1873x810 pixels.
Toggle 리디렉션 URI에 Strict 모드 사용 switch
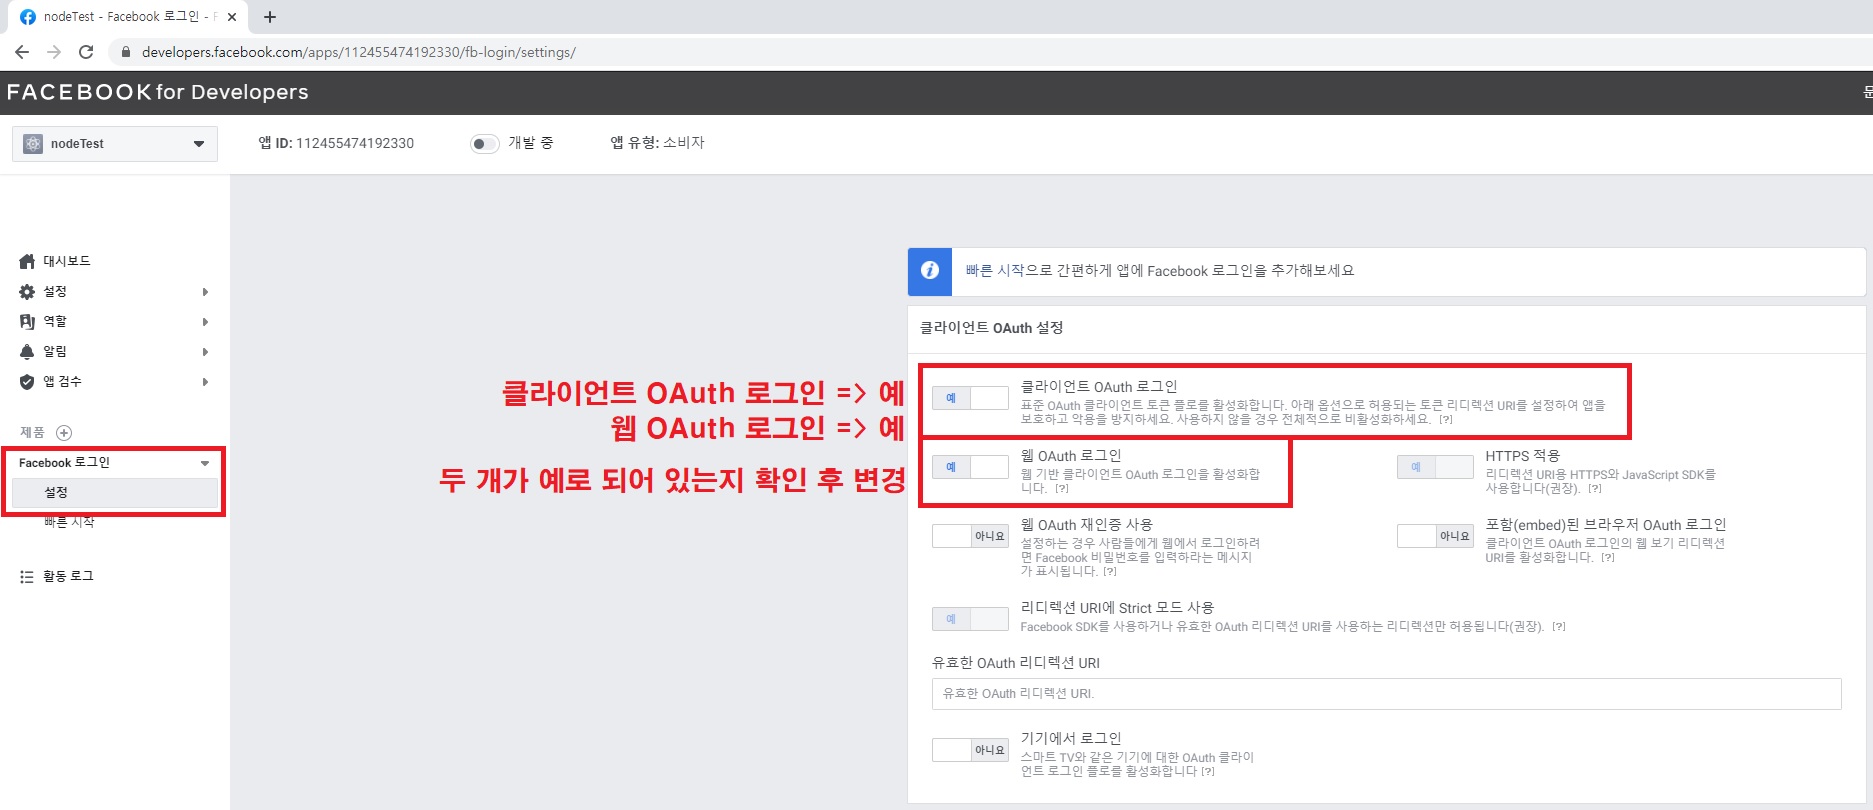click(970, 619)
